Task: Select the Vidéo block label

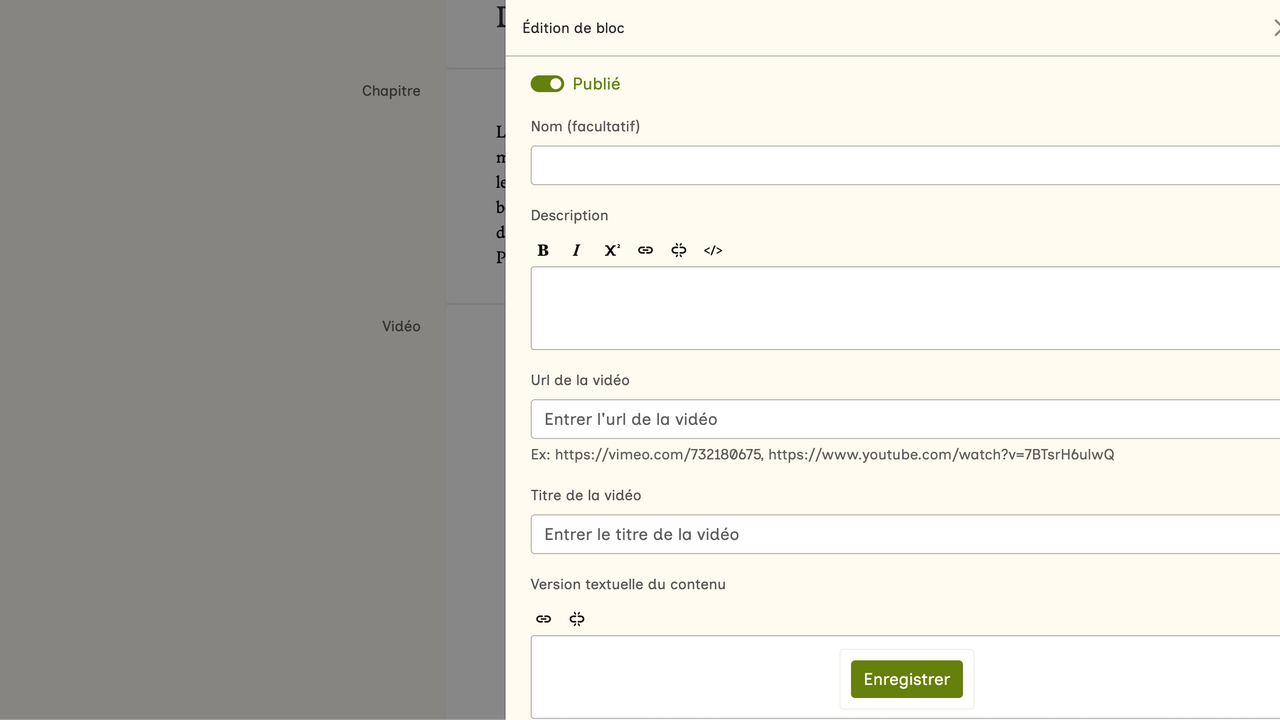Action: coord(401,326)
